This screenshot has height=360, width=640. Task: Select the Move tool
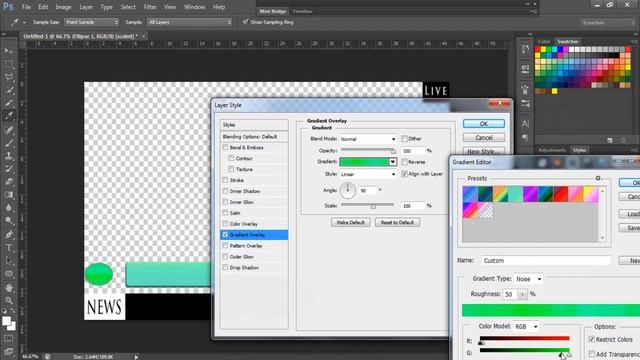click(9, 51)
